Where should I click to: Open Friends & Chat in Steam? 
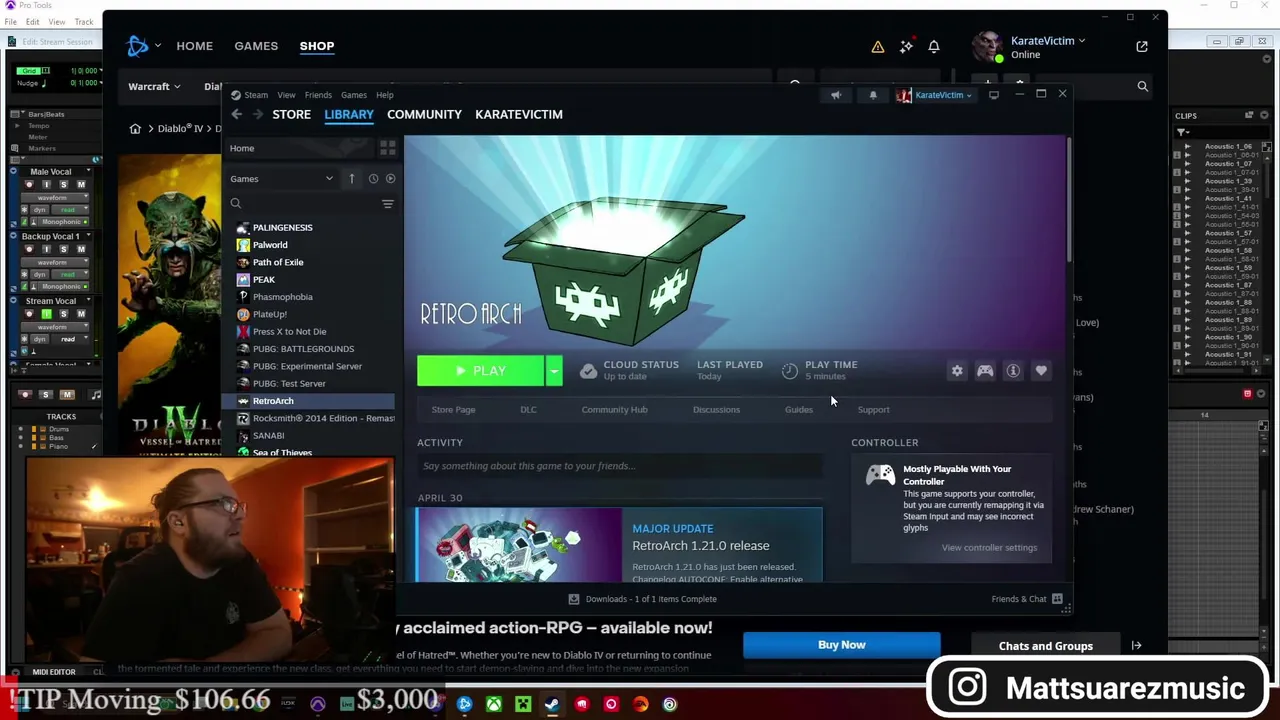1027,599
